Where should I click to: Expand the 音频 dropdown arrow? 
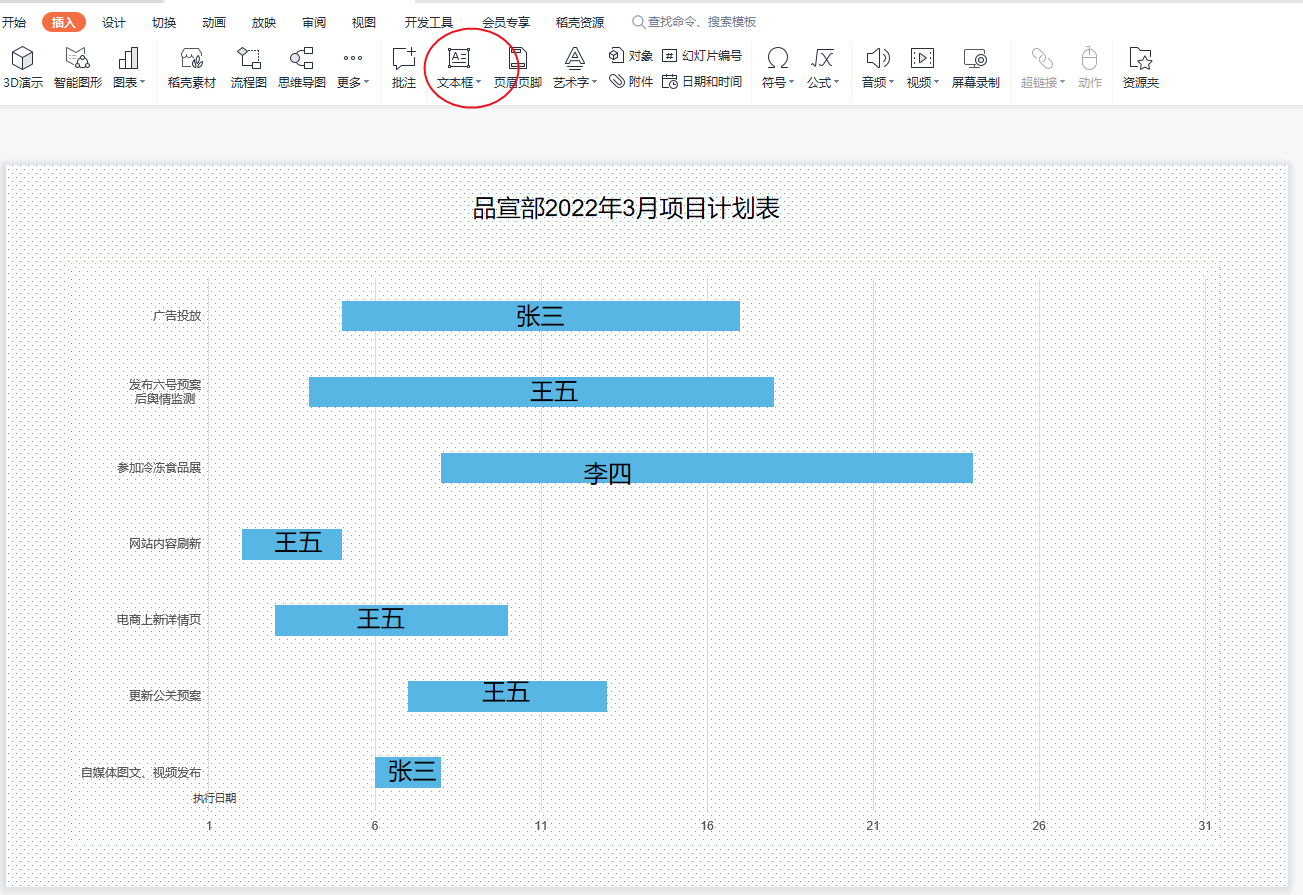tap(891, 83)
